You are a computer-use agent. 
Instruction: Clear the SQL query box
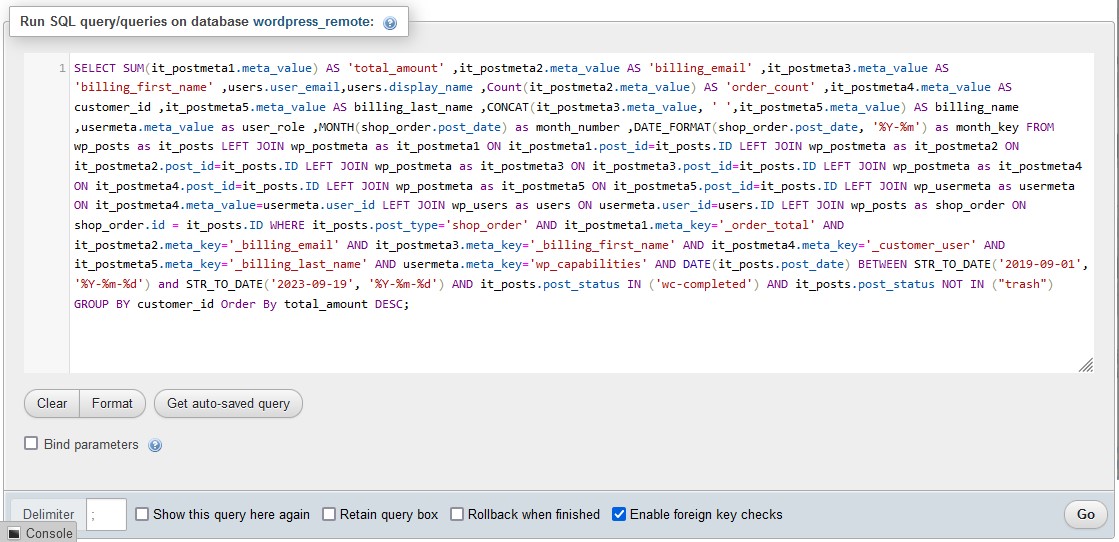pyautogui.click(x=52, y=403)
